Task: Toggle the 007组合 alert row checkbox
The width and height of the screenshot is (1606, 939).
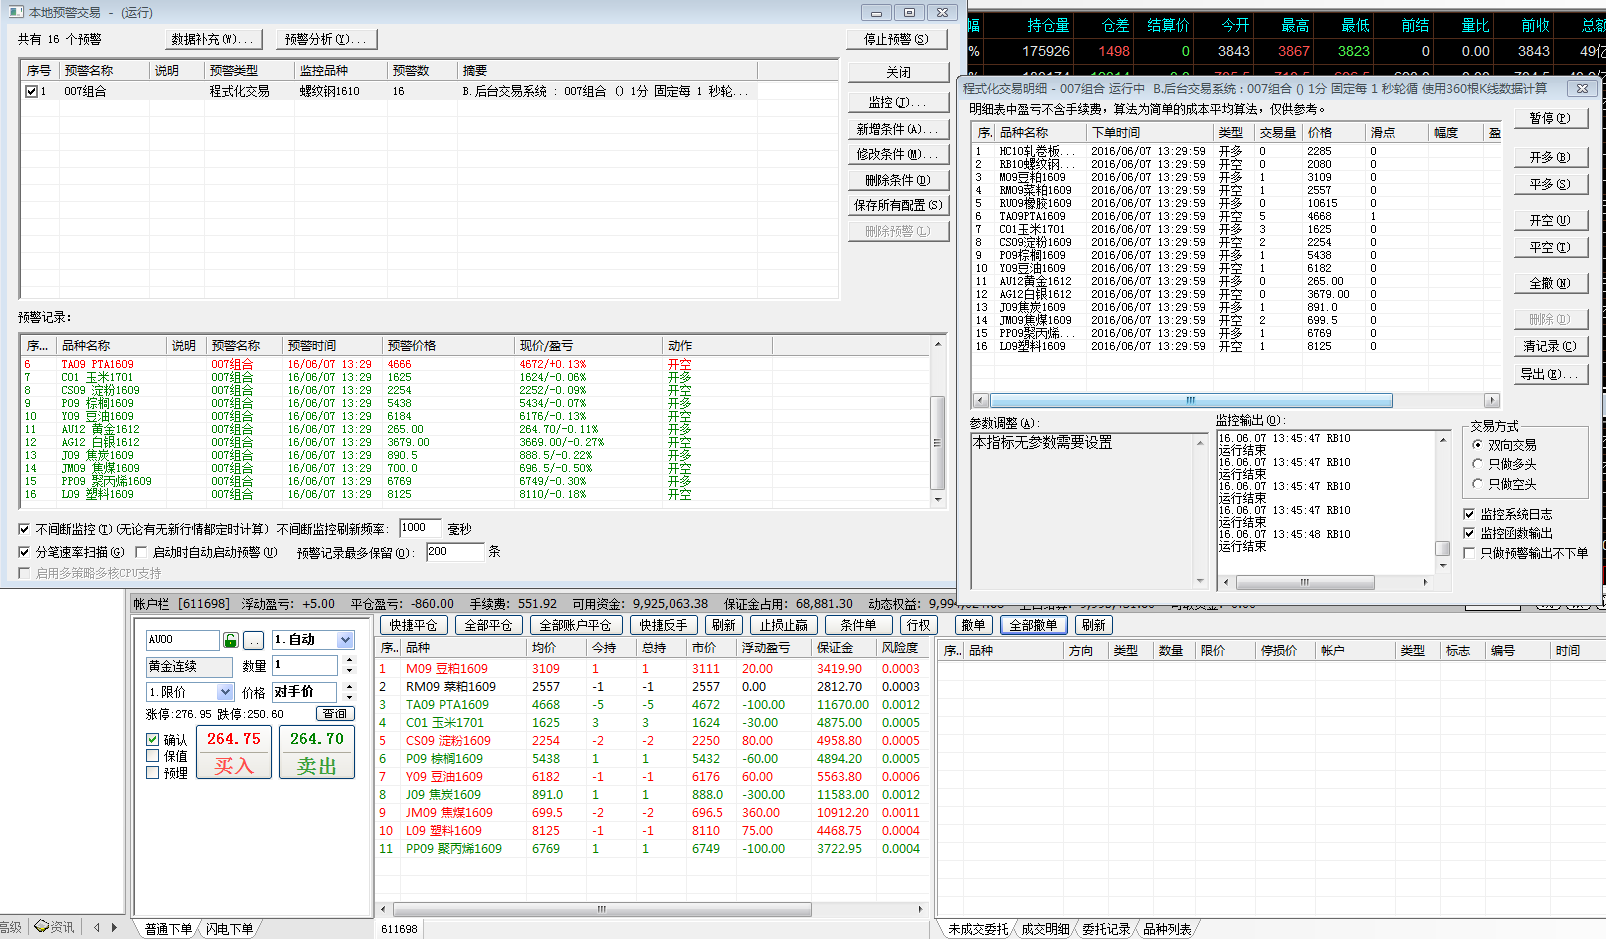Action: coord(31,91)
